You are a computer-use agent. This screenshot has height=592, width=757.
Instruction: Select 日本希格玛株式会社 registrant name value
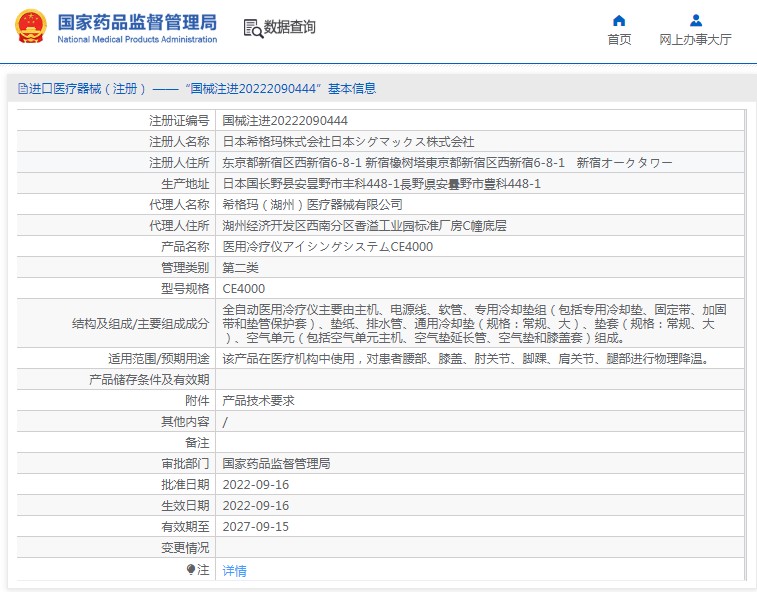point(348,141)
